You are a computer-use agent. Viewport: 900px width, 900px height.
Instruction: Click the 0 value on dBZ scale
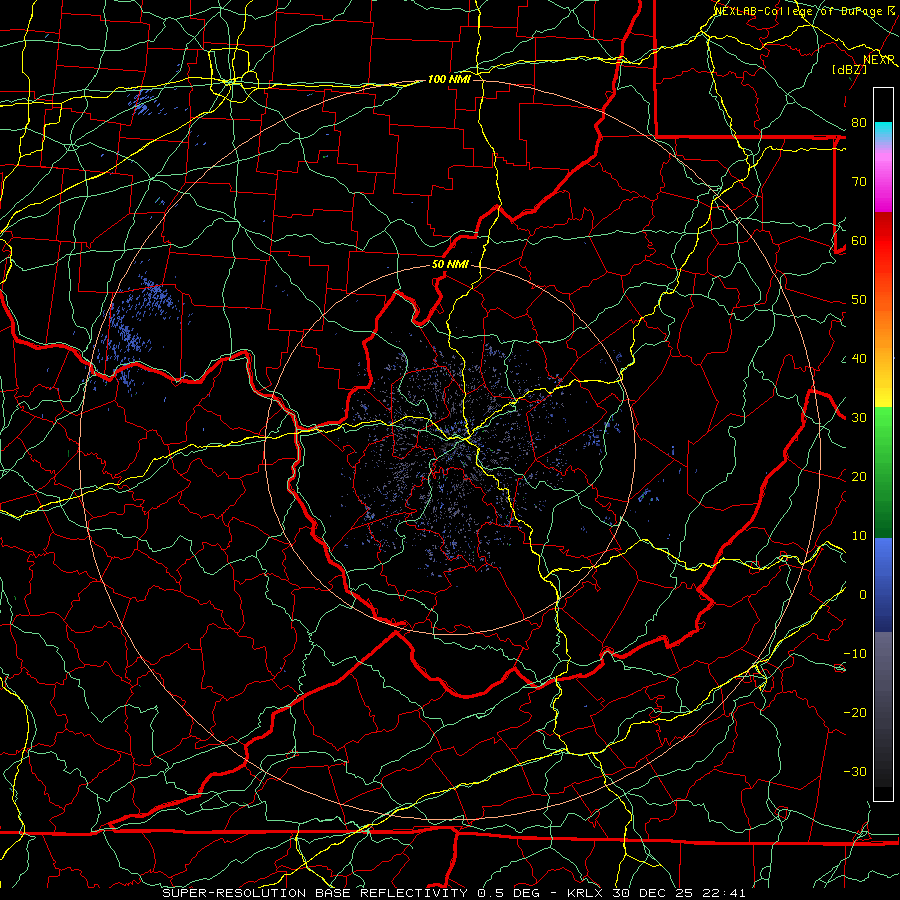(x=863, y=595)
